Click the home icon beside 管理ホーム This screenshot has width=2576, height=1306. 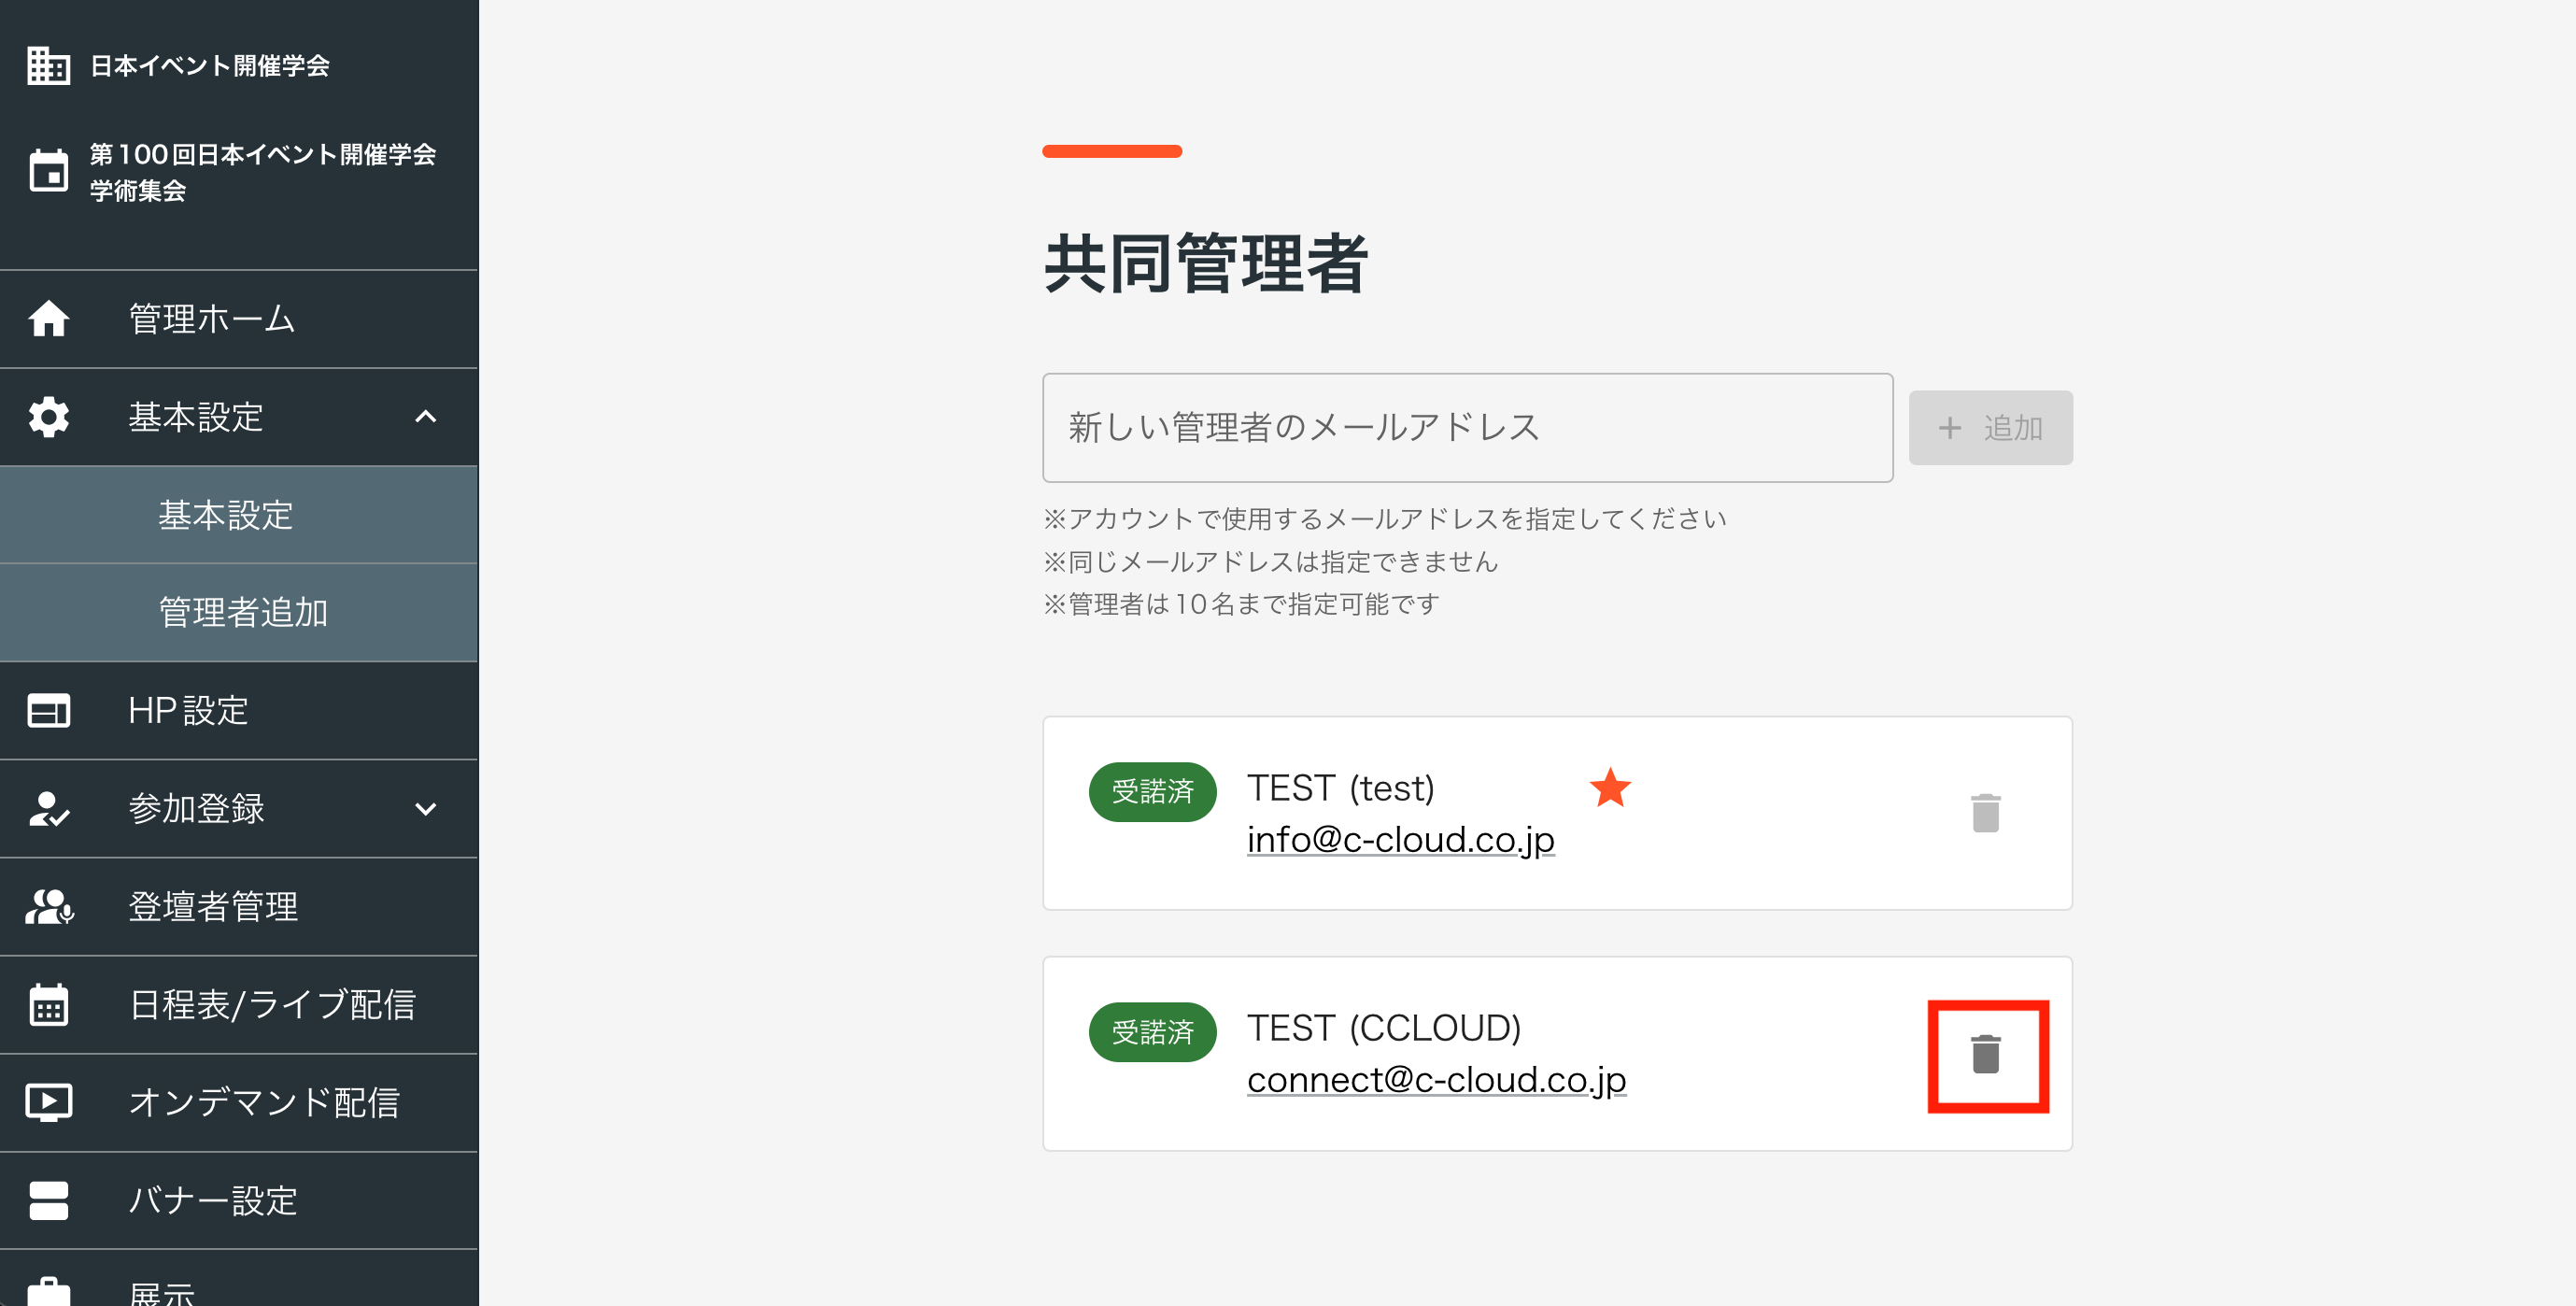point(48,319)
